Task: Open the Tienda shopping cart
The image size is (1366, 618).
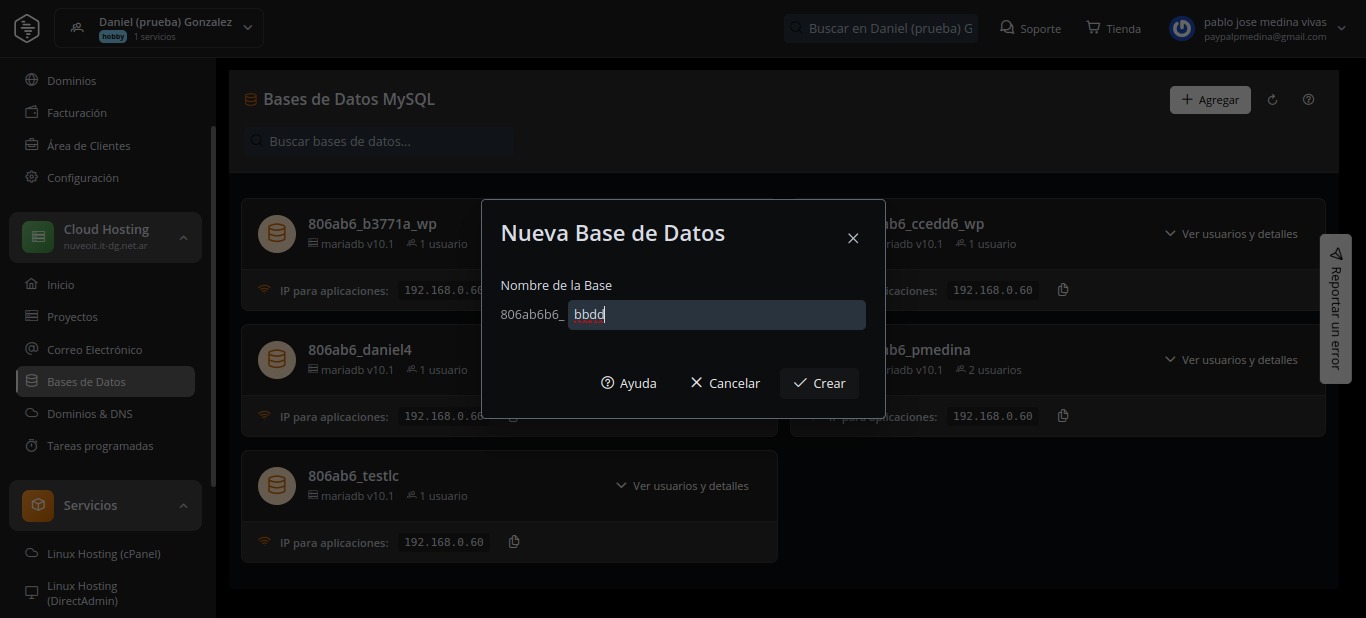Action: (x=1113, y=29)
